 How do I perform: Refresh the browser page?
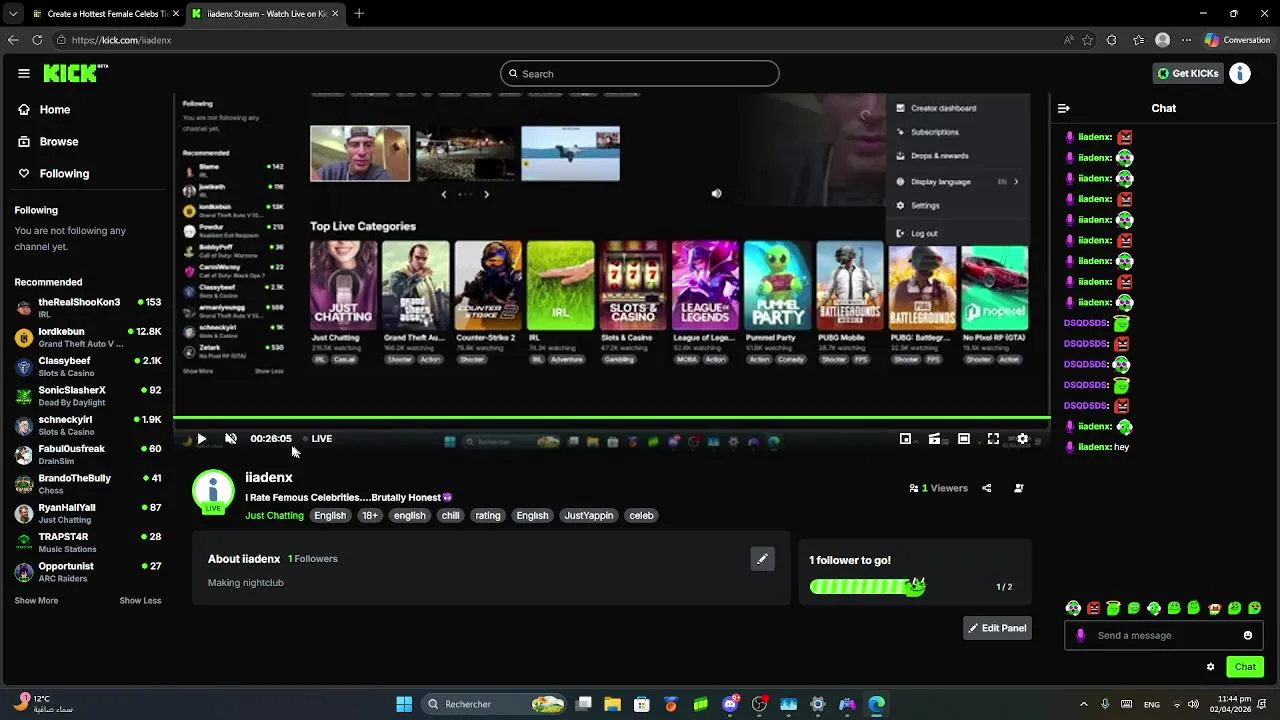tap(37, 40)
